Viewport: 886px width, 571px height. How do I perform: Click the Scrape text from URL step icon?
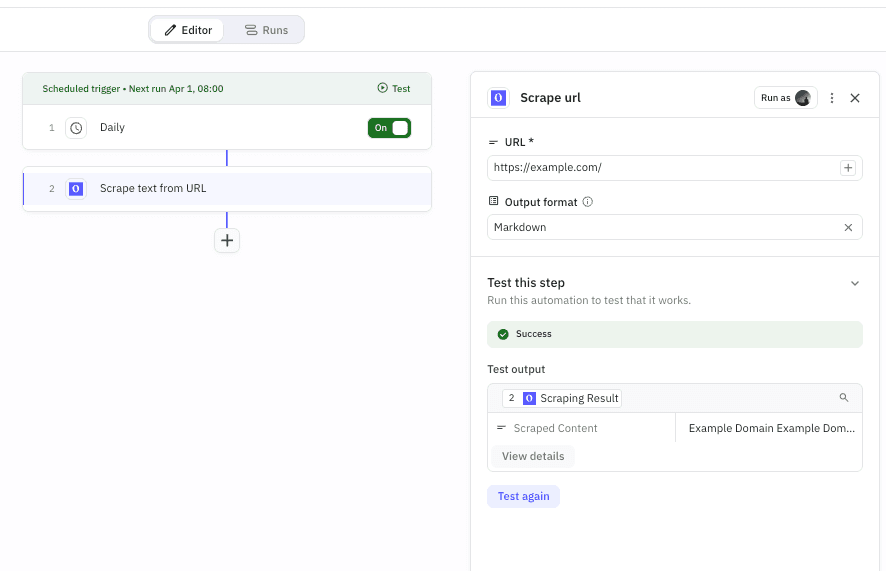click(76, 189)
